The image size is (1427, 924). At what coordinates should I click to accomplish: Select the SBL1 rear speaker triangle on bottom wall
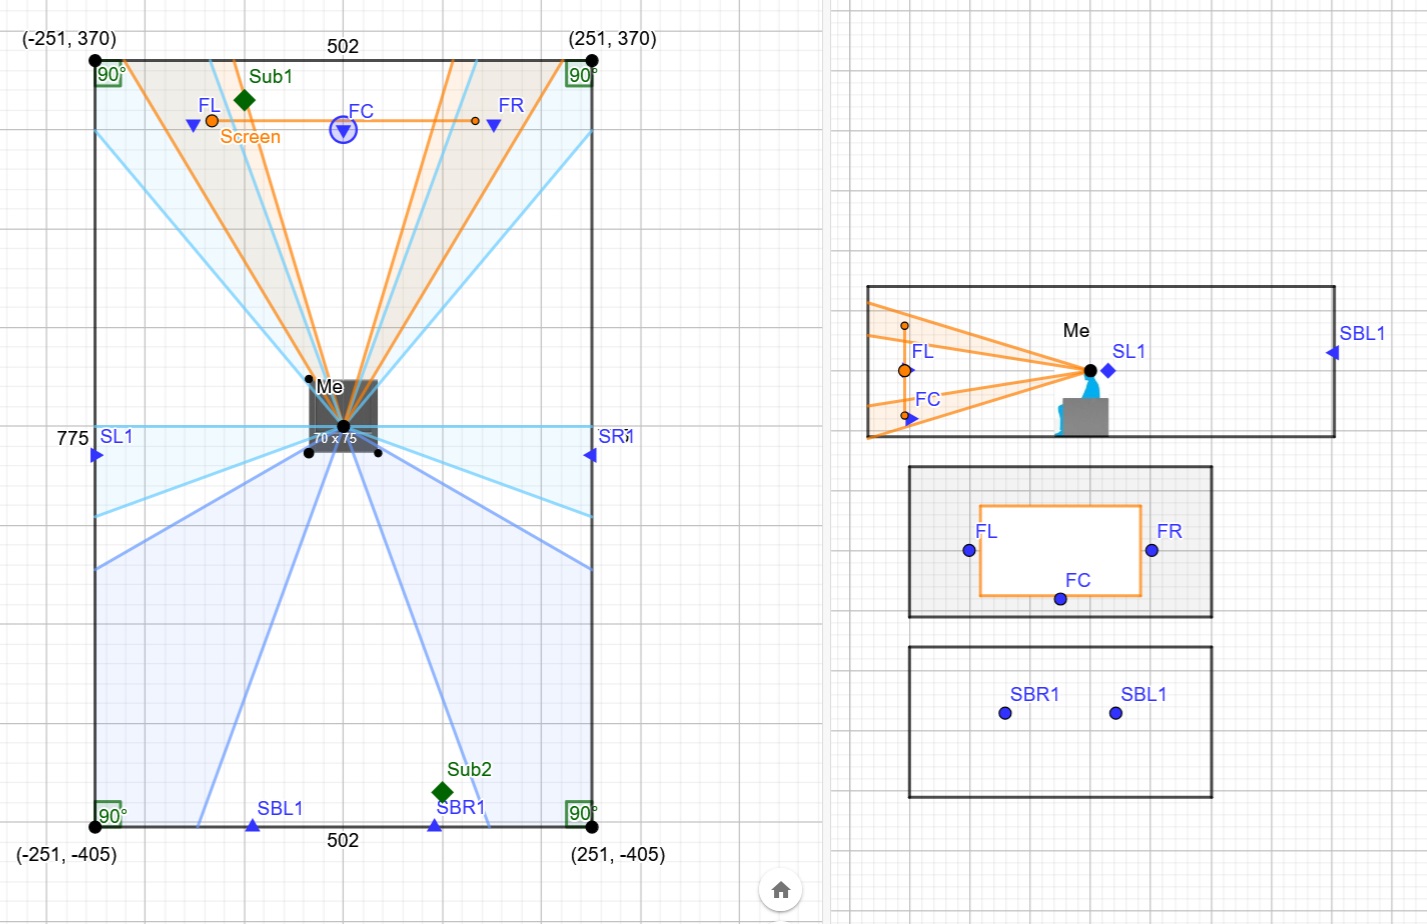[252, 825]
